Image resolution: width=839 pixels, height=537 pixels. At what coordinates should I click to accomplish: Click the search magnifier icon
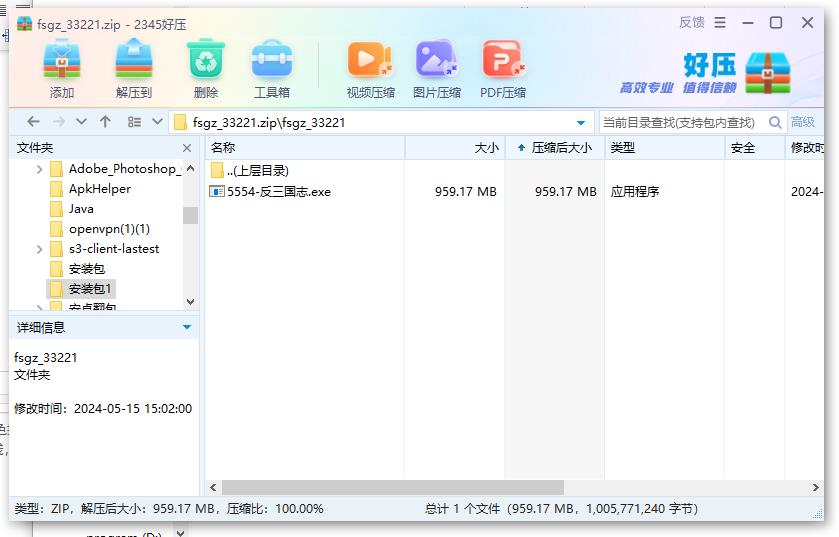(x=775, y=122)
